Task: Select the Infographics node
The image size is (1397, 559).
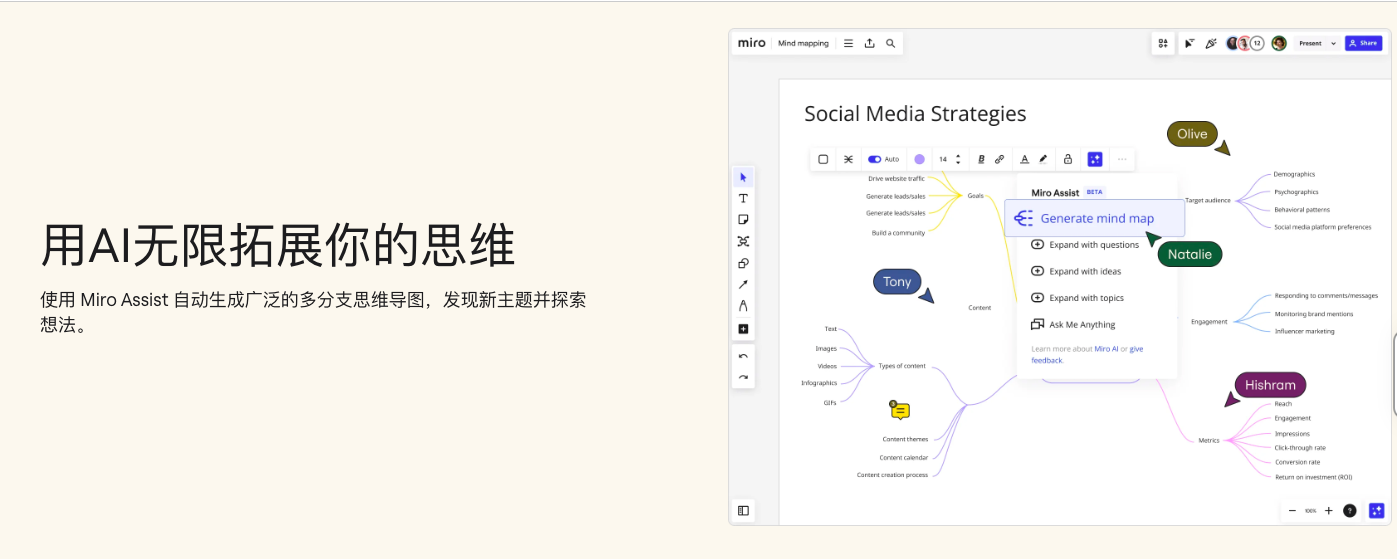Action: tap(819, 383)
